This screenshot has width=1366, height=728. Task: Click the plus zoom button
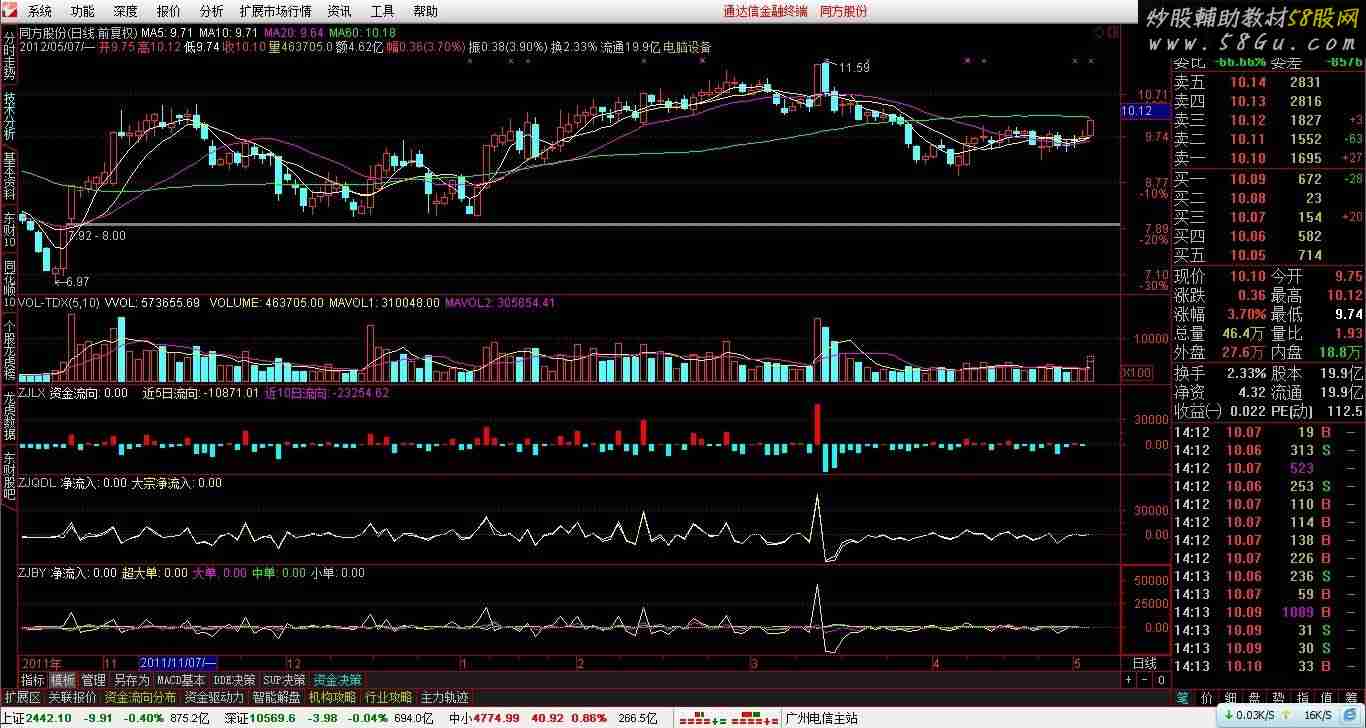1128,680
